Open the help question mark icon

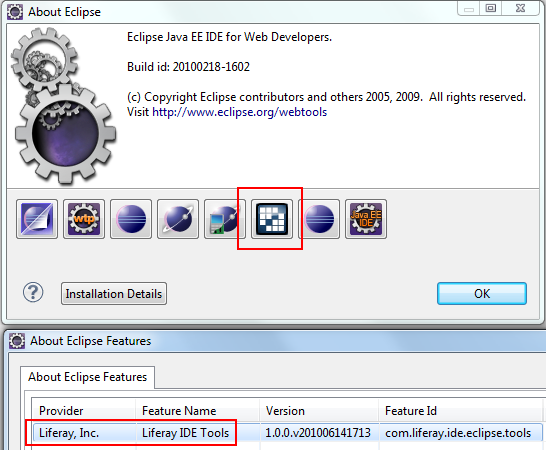(33, 293)
